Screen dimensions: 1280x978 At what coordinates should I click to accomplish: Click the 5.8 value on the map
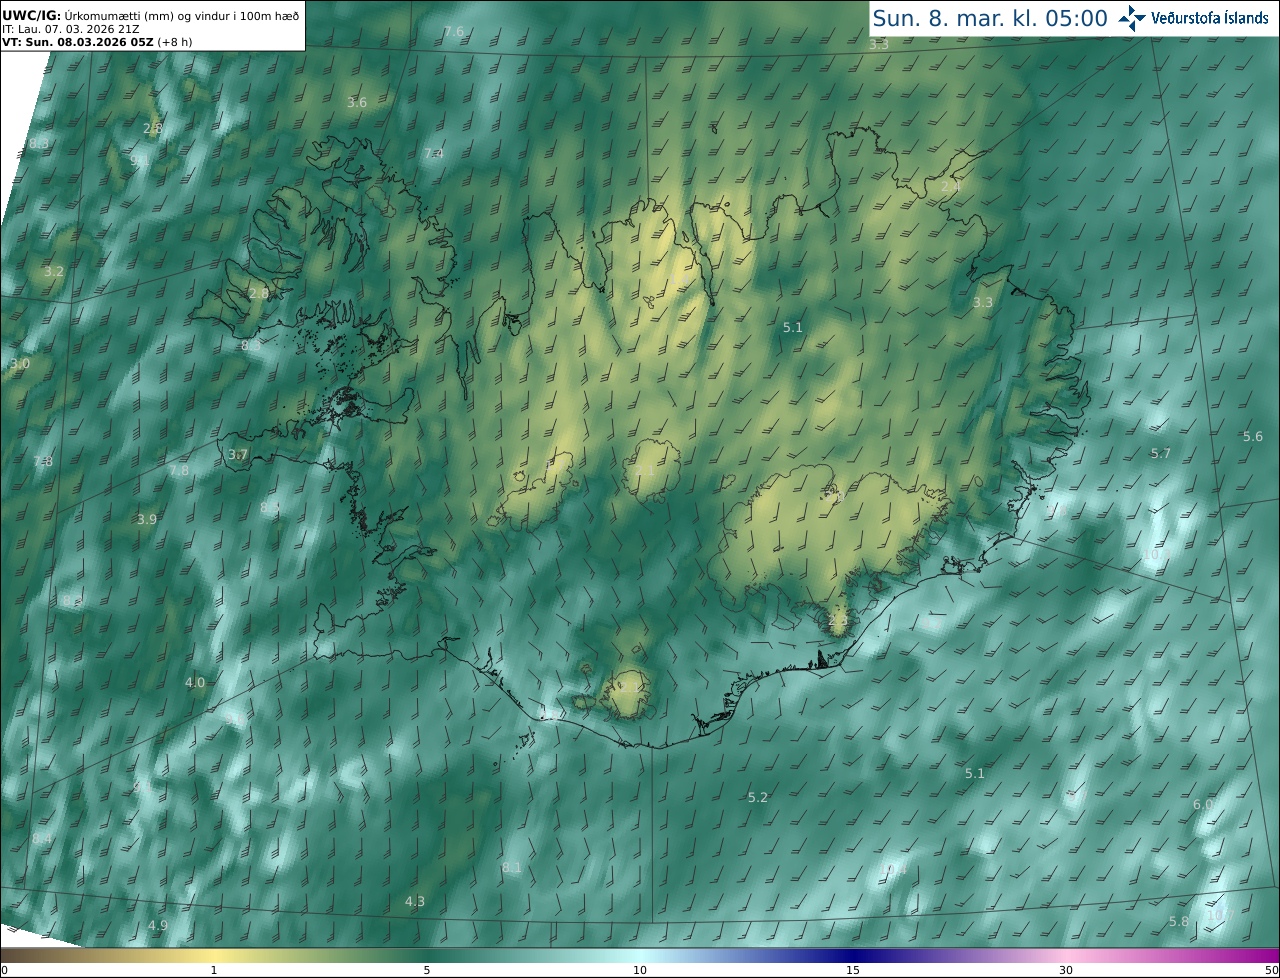[x=1179, y=922]
